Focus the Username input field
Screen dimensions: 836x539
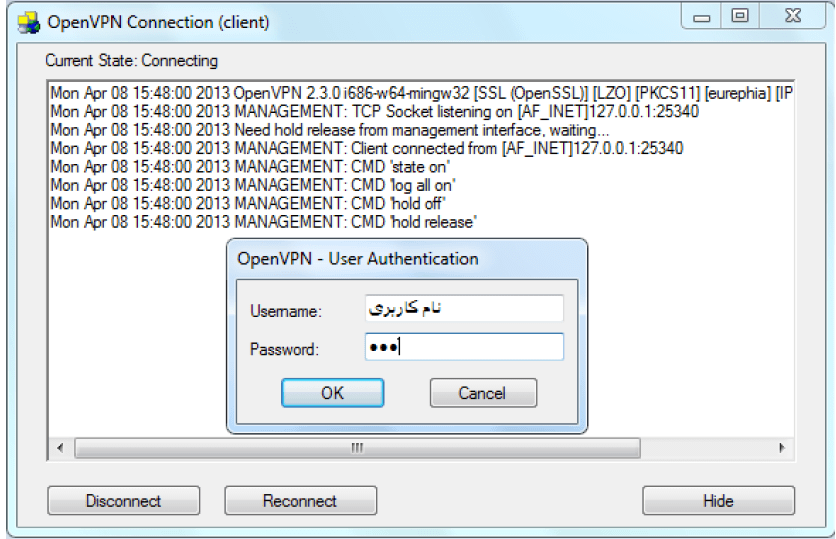464,308
